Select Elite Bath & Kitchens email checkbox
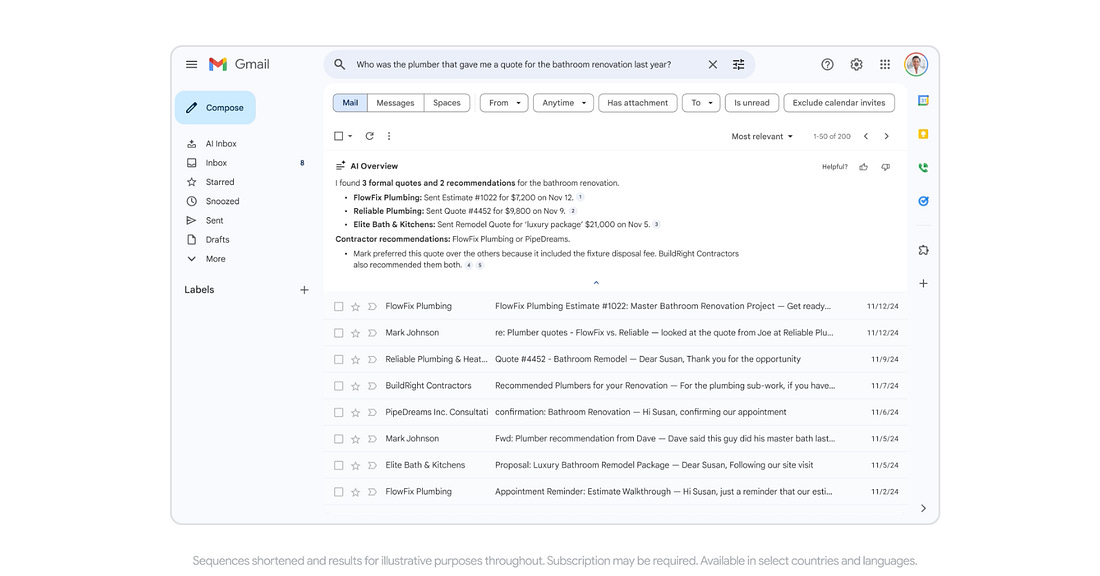This screenshot has width=1100, height=576. coord(339,466)
